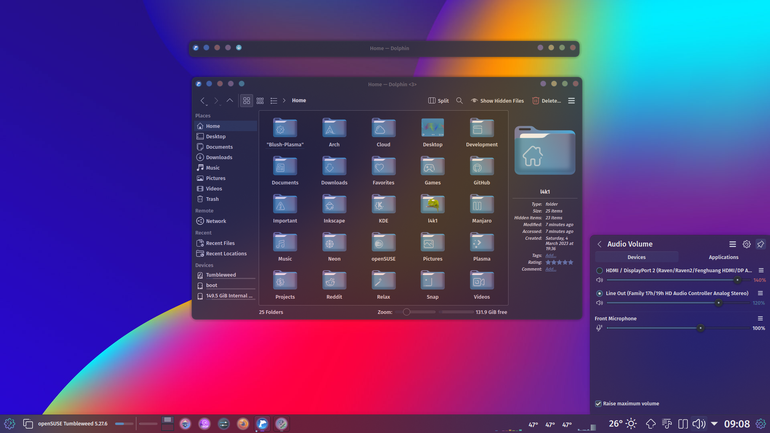
Task: Open Audio Volume settings gear icon
Action: [x=746, y=244]
